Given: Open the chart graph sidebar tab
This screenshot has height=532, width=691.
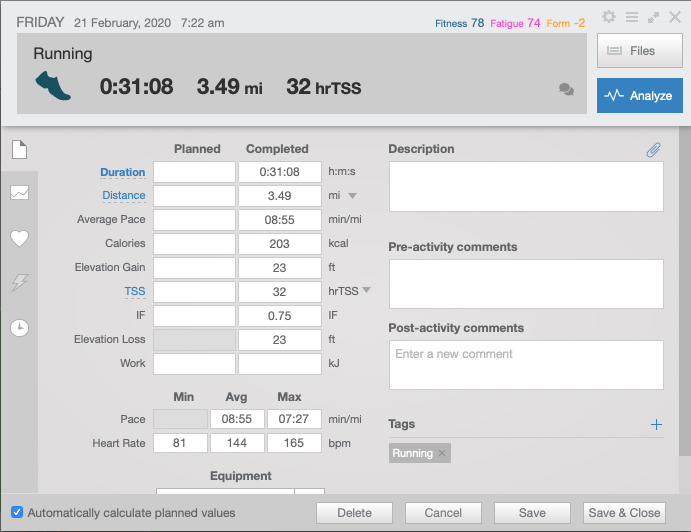Looking at the screenshot, I should (19, 193).
